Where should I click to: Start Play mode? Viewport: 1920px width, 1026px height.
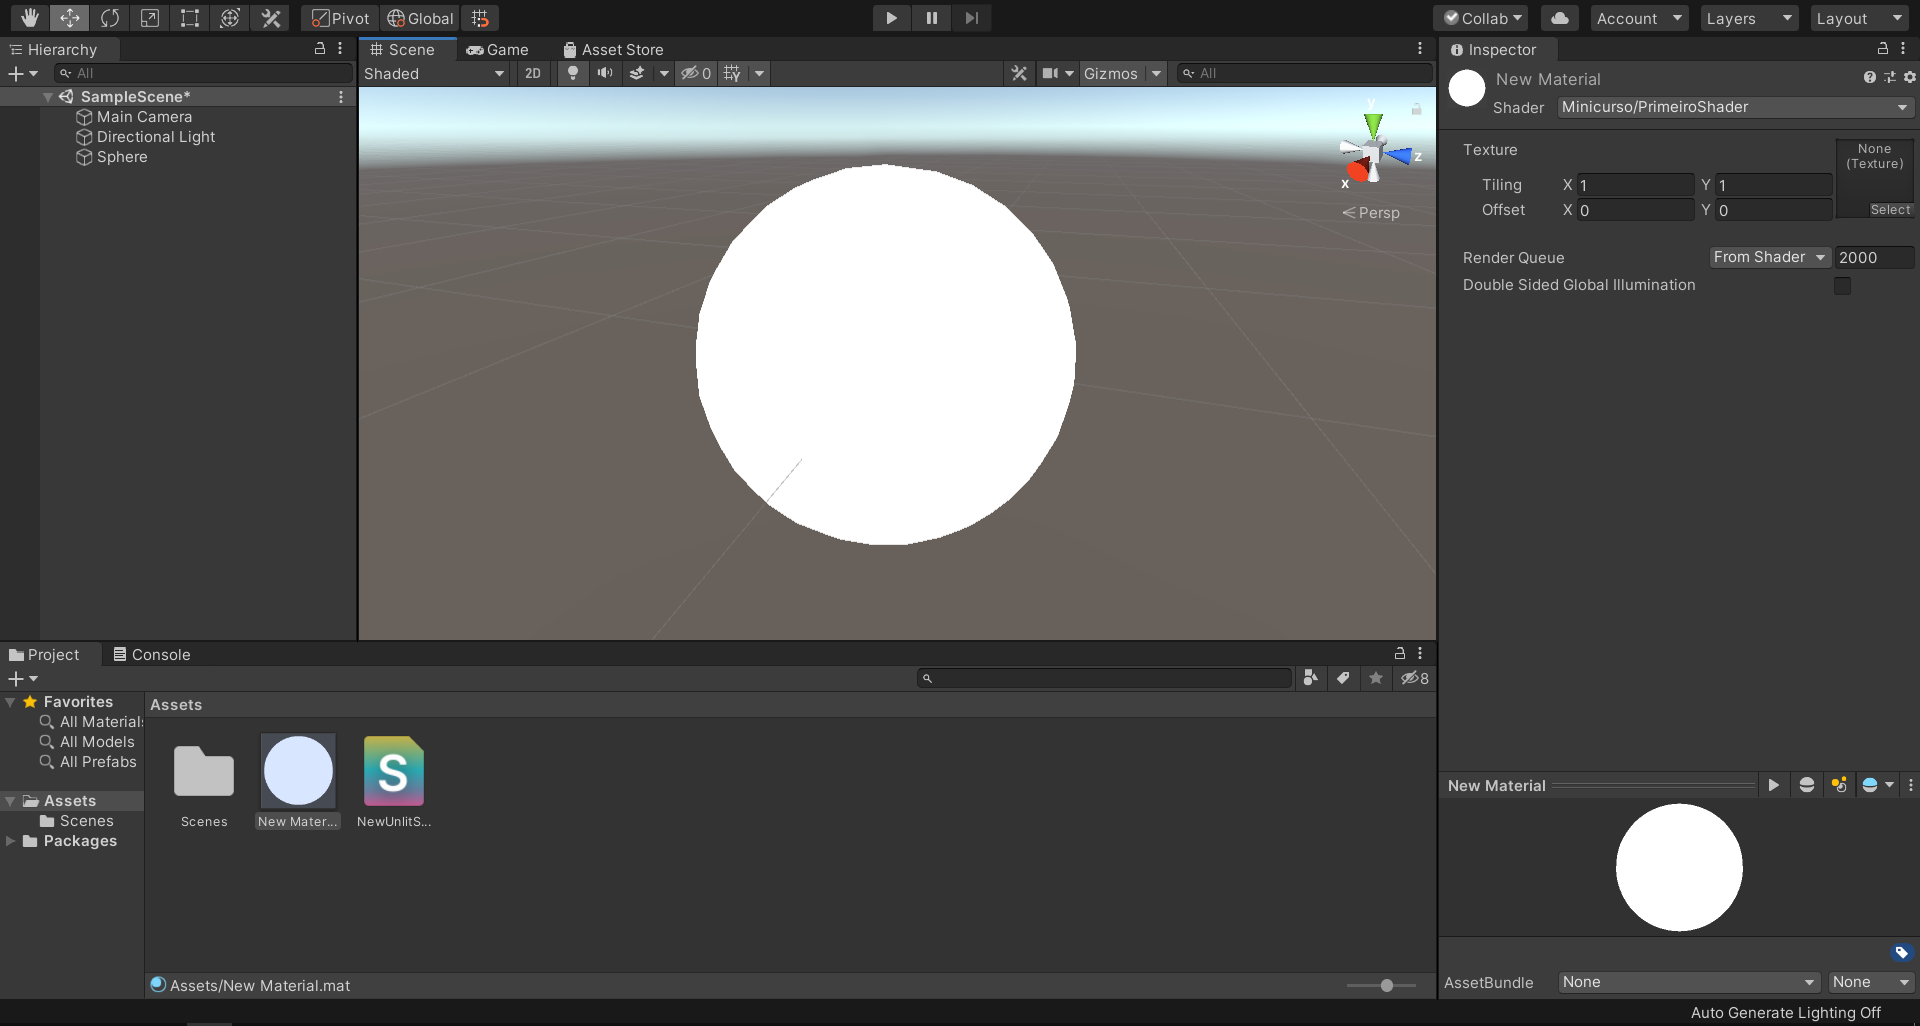(891, 18)
